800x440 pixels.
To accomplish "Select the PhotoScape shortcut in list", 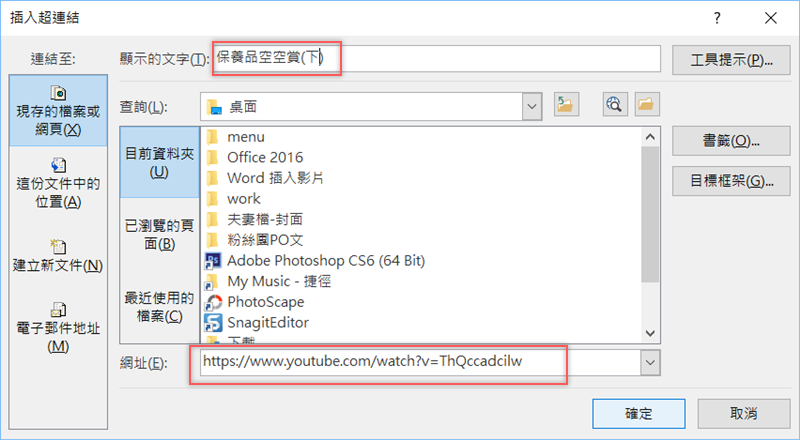I will coord(255,302).
